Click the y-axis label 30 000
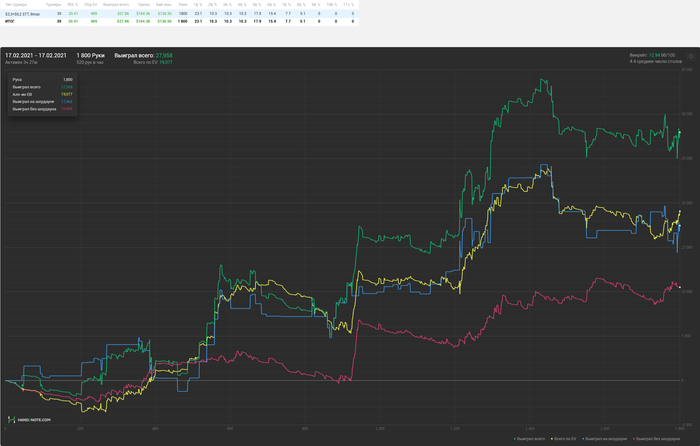This screenshot has height=446, width=700. [687, 114]
